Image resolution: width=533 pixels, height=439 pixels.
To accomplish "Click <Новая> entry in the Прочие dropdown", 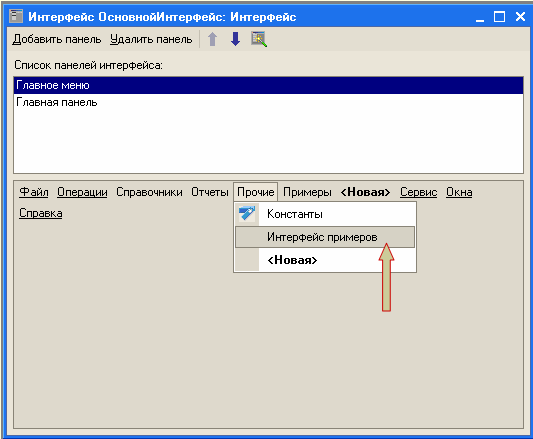I will coord(325,260).
